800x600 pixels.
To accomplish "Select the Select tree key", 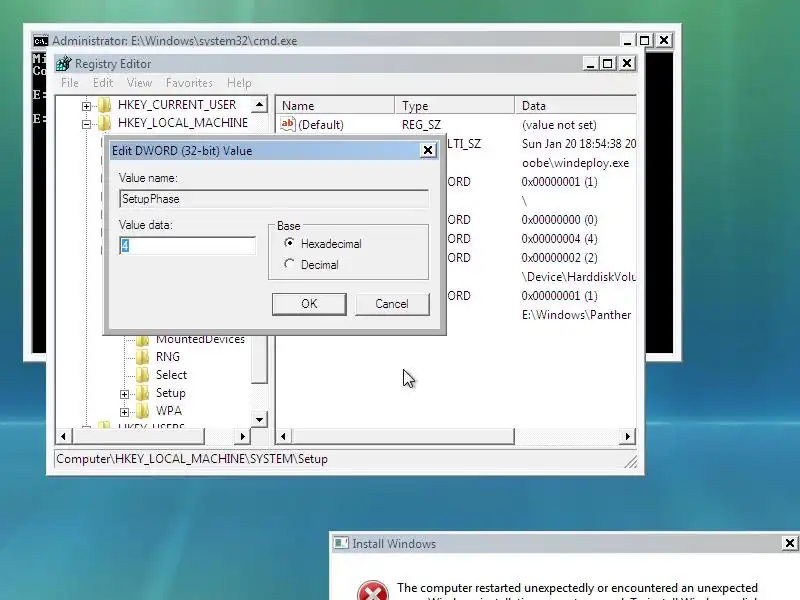I will (171, 375).
